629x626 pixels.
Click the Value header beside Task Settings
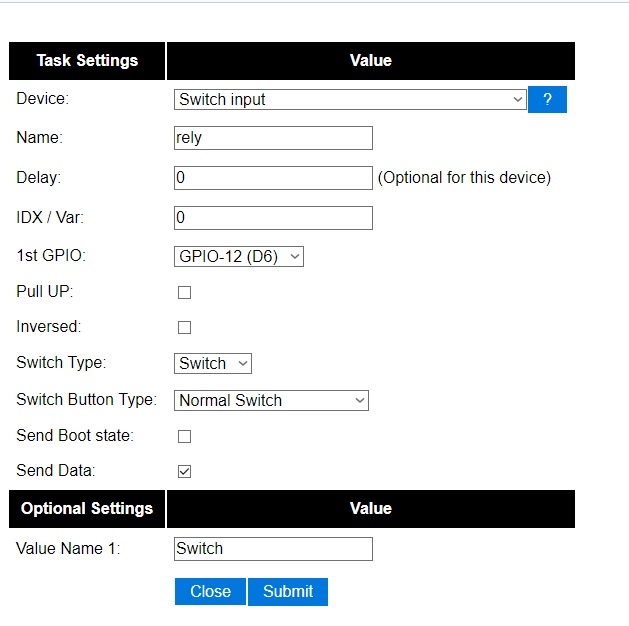pos(370,61)
